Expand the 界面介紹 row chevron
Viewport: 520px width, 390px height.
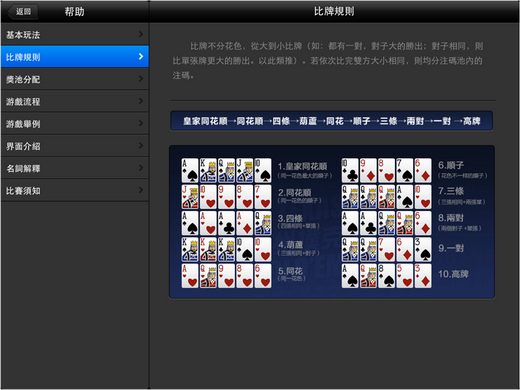[x=141, y=146]
